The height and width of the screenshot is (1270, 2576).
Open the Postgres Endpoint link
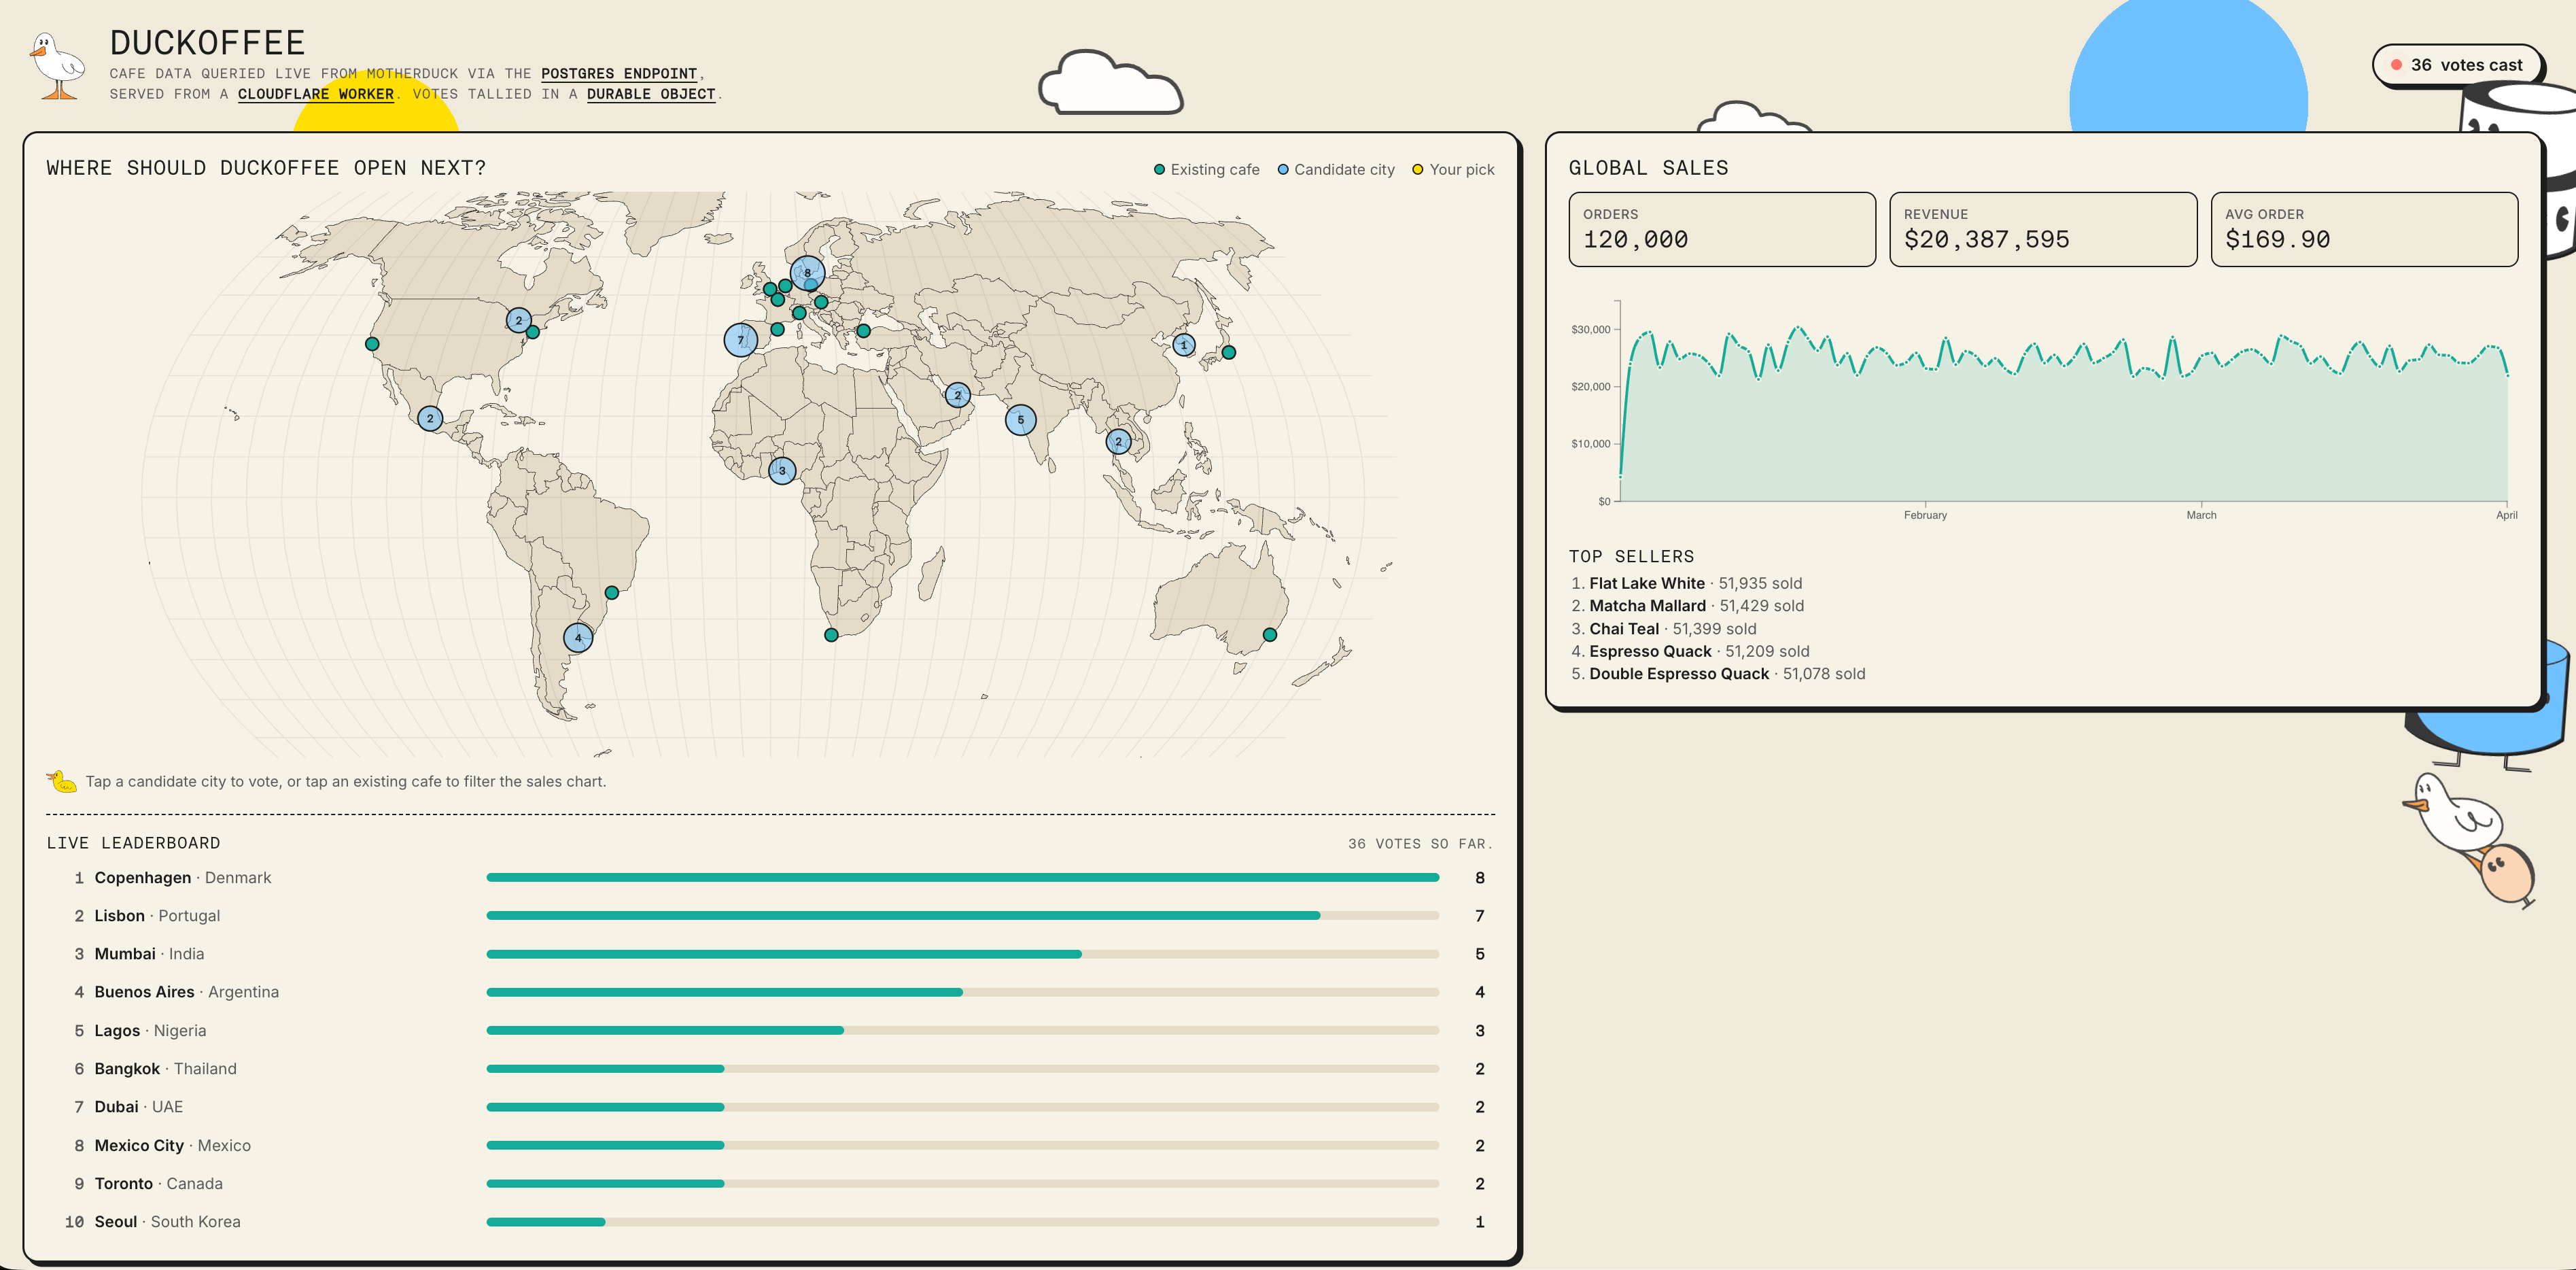click(x=619, y=73)
